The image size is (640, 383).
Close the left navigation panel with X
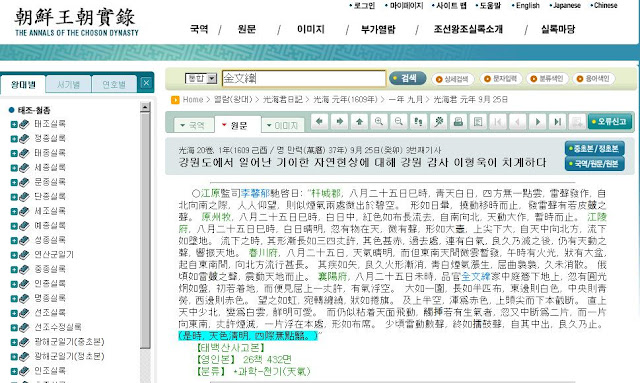(146, 83)
